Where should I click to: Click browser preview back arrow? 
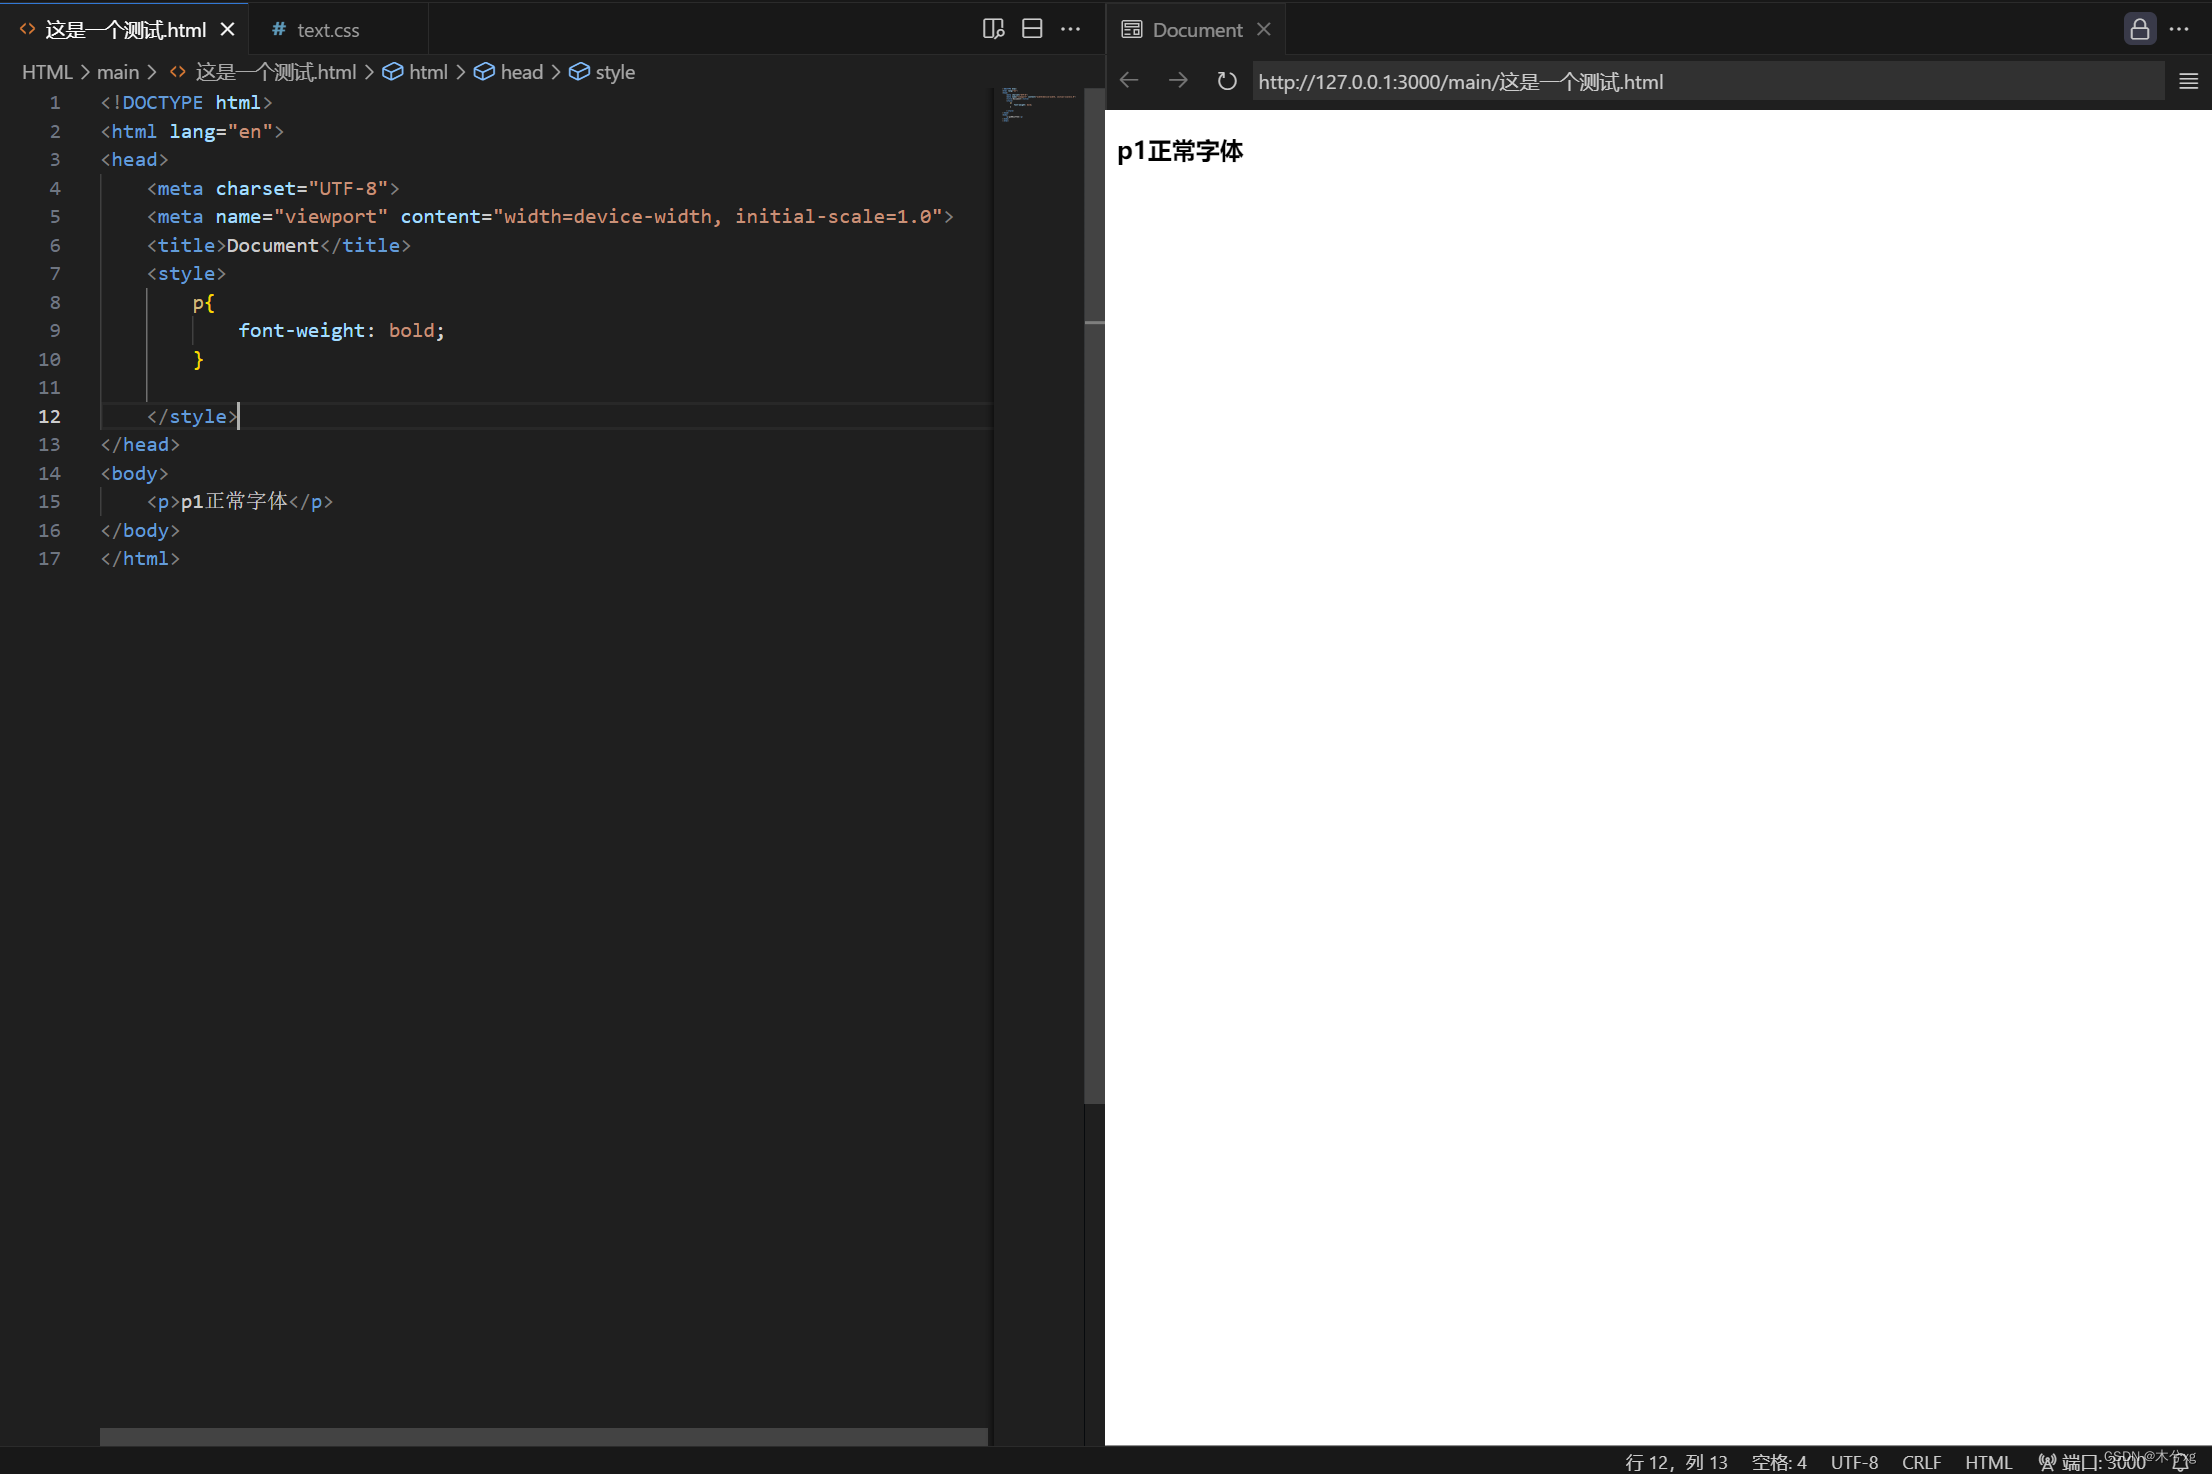(x=1129, y=81)
